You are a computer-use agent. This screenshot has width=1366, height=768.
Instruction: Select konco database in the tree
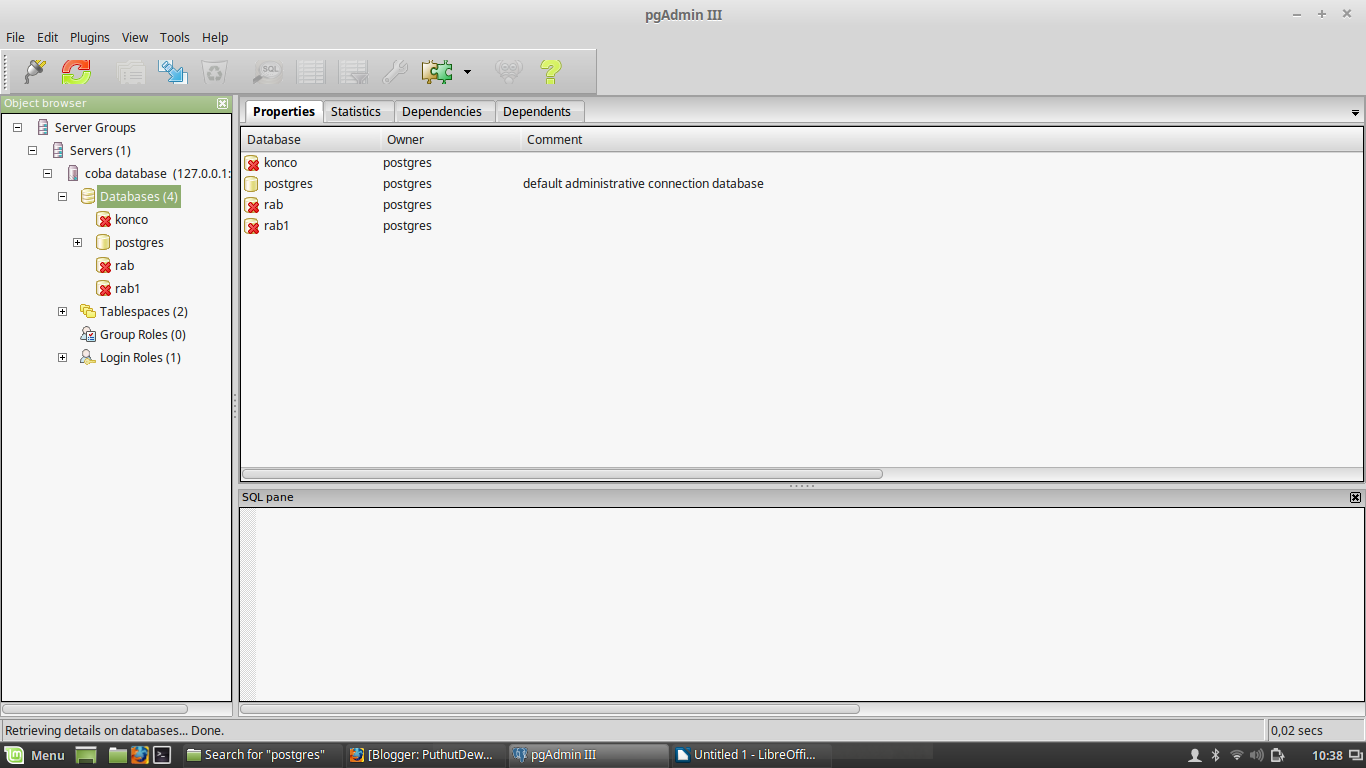click(x=131, y=220)
